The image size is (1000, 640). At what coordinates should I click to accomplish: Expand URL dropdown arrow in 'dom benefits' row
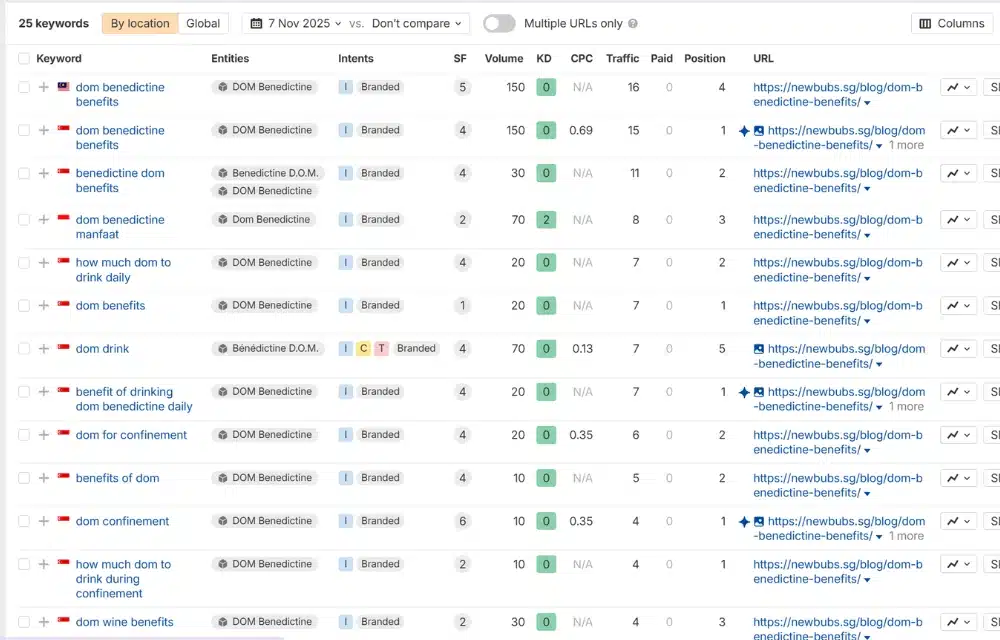pyautogui.click(x=867, y=321)
